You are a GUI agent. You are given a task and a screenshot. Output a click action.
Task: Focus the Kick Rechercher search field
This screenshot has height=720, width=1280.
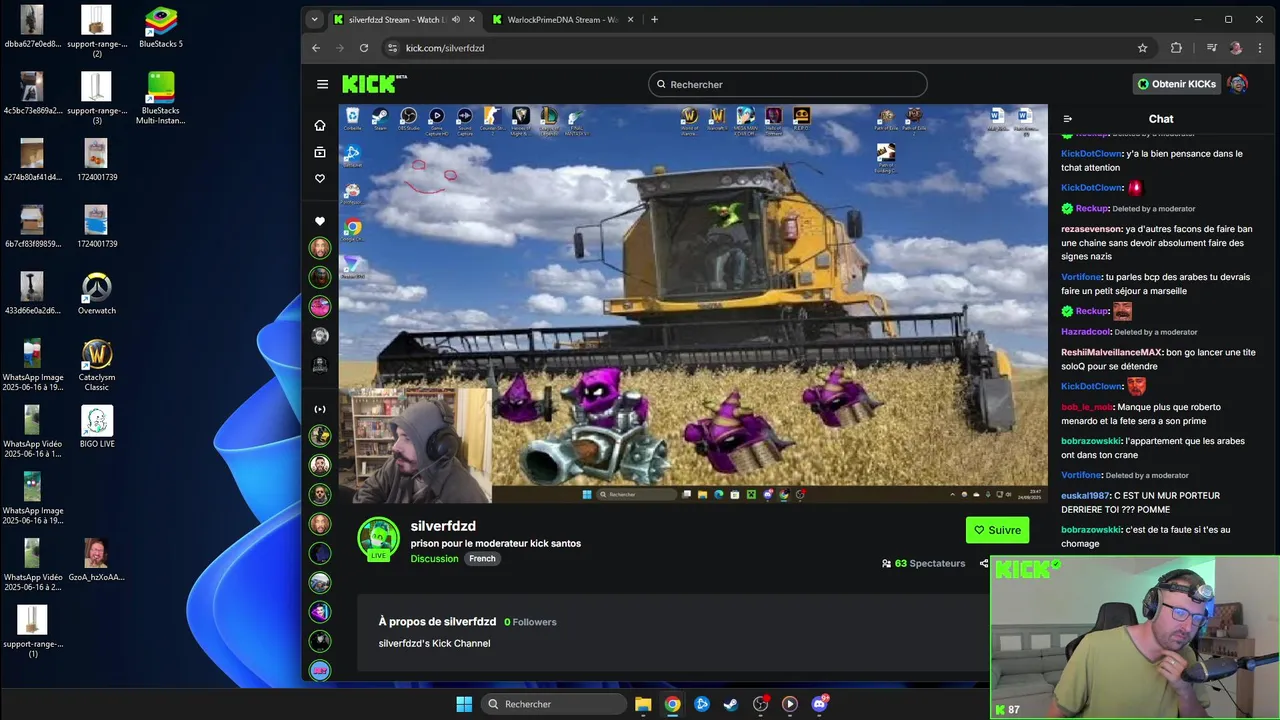tap(787, 84)
